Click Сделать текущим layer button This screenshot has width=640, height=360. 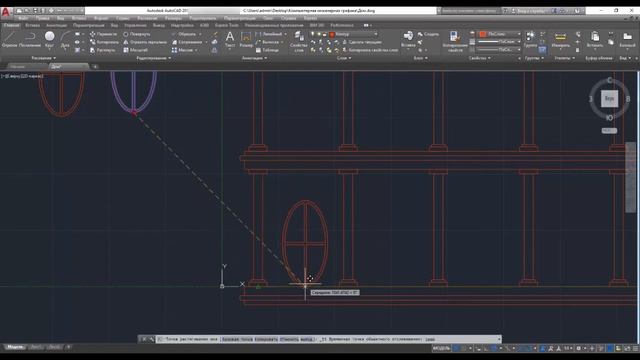pyautogui.click(x=362, y=42)
